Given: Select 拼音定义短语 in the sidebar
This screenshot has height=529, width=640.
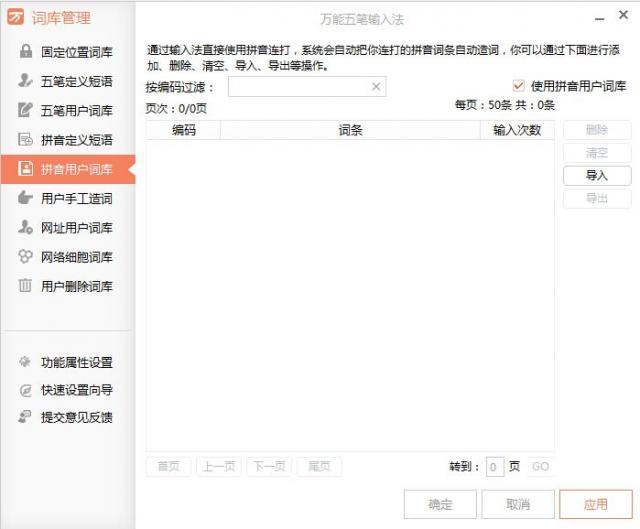Looking at the screenshot, I should (x=68, y=140).
